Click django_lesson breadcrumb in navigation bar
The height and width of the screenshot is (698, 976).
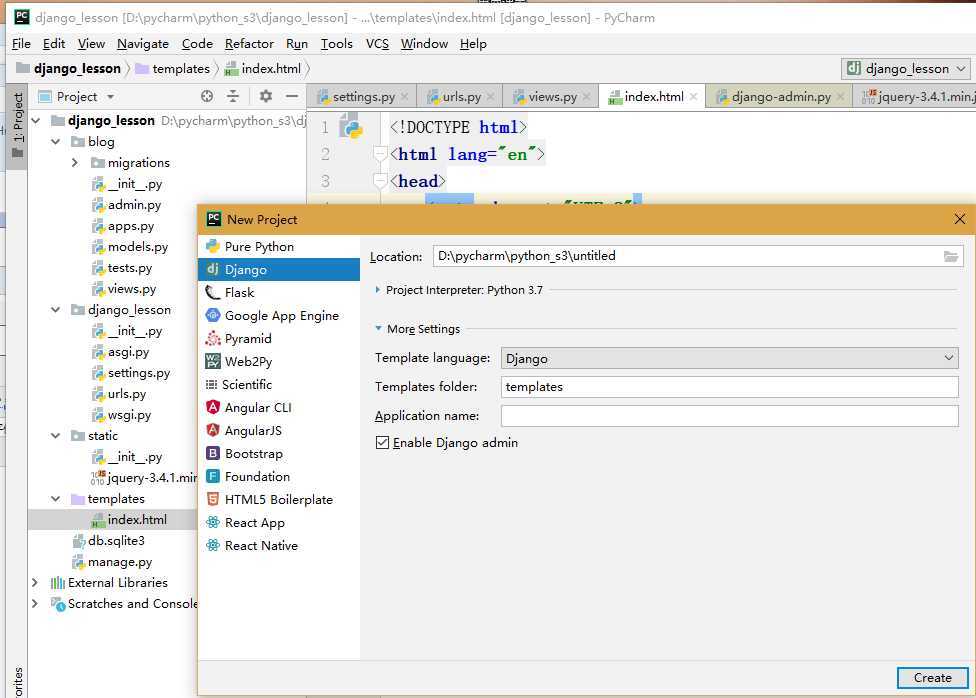pyautogui.click(x=69, y=69)
